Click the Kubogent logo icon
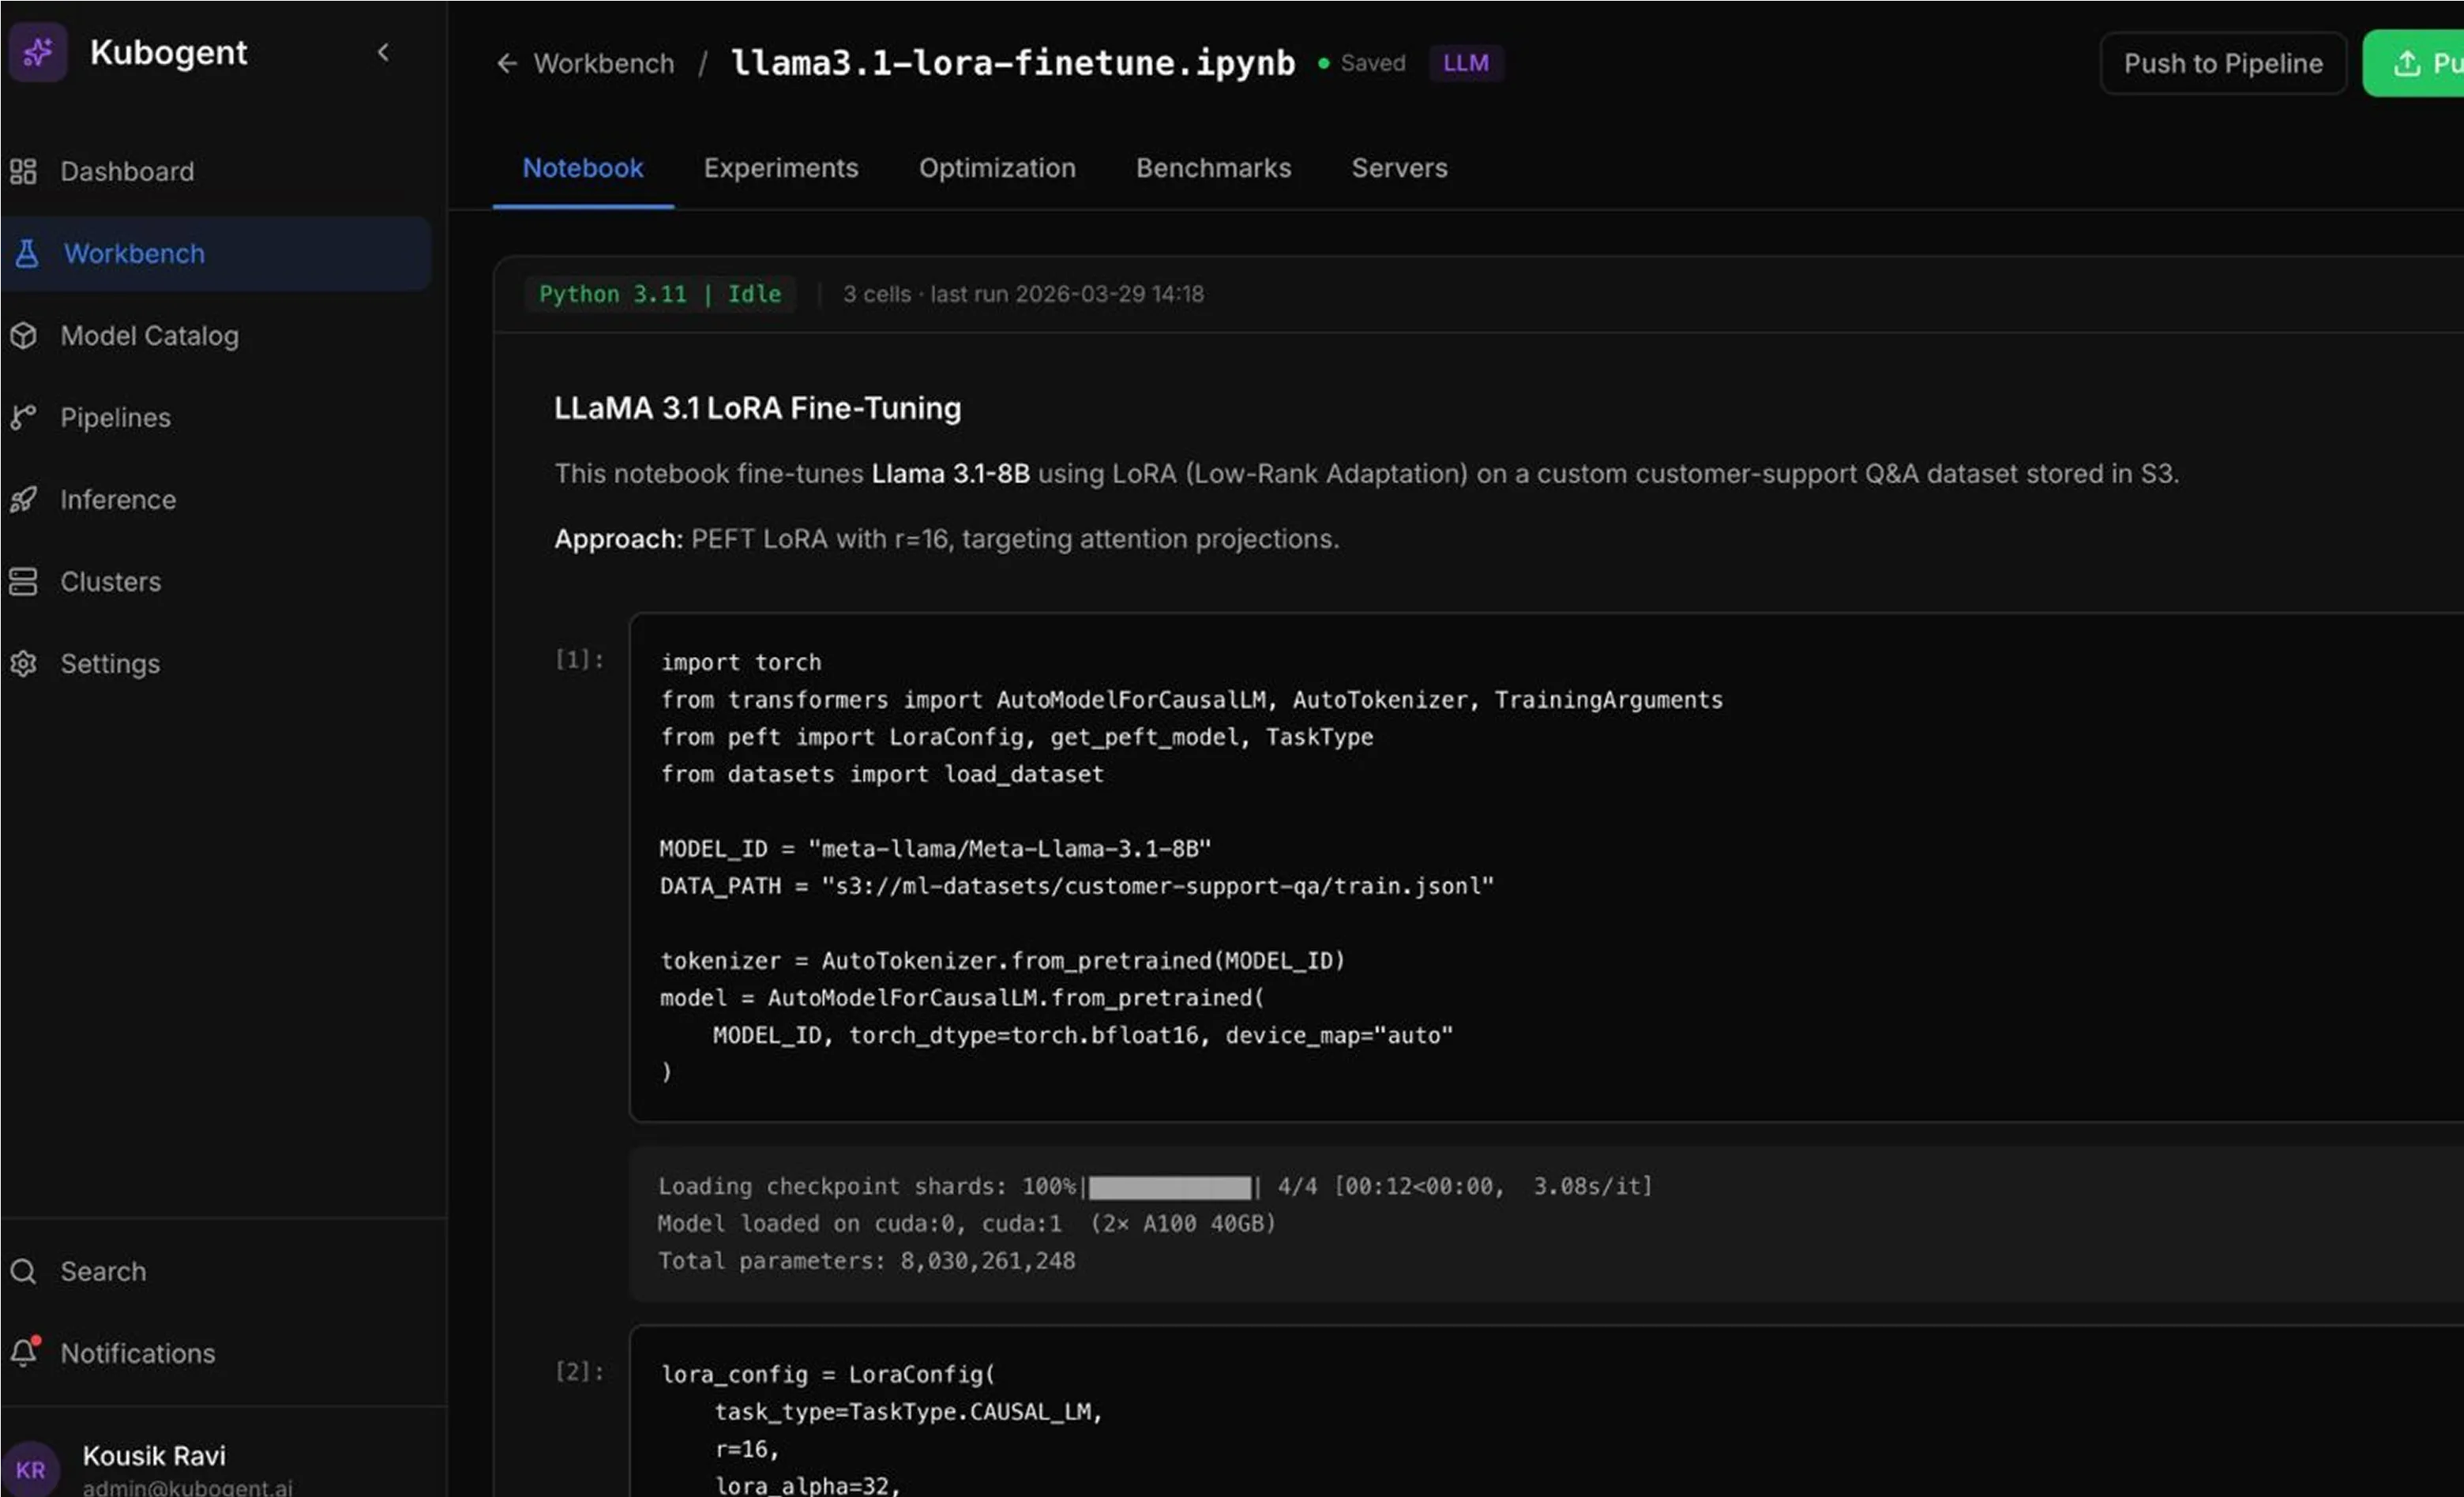This screenshot has height=1497, width=2464. (37, 51)
